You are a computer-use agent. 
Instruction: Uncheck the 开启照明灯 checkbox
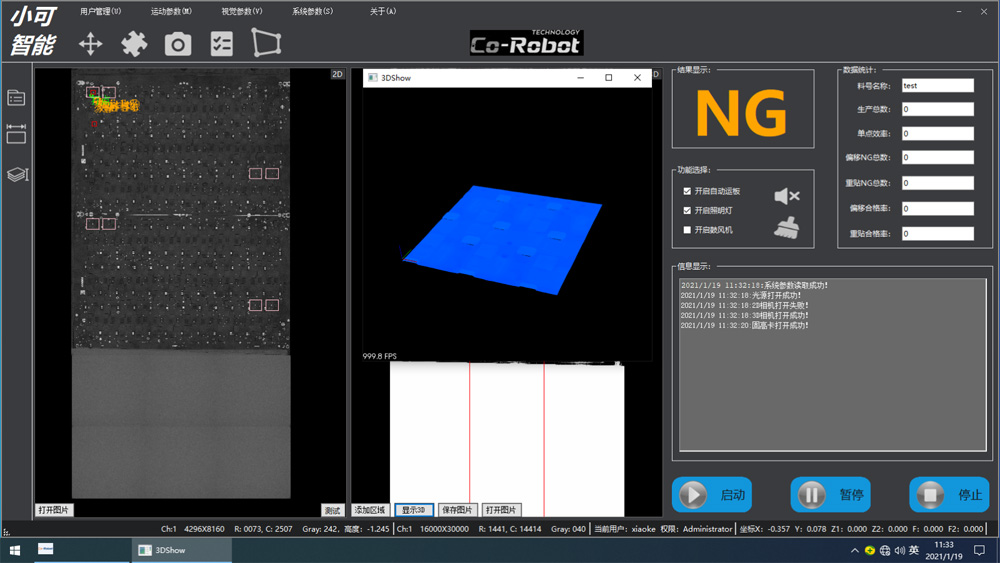pos(687,211)
